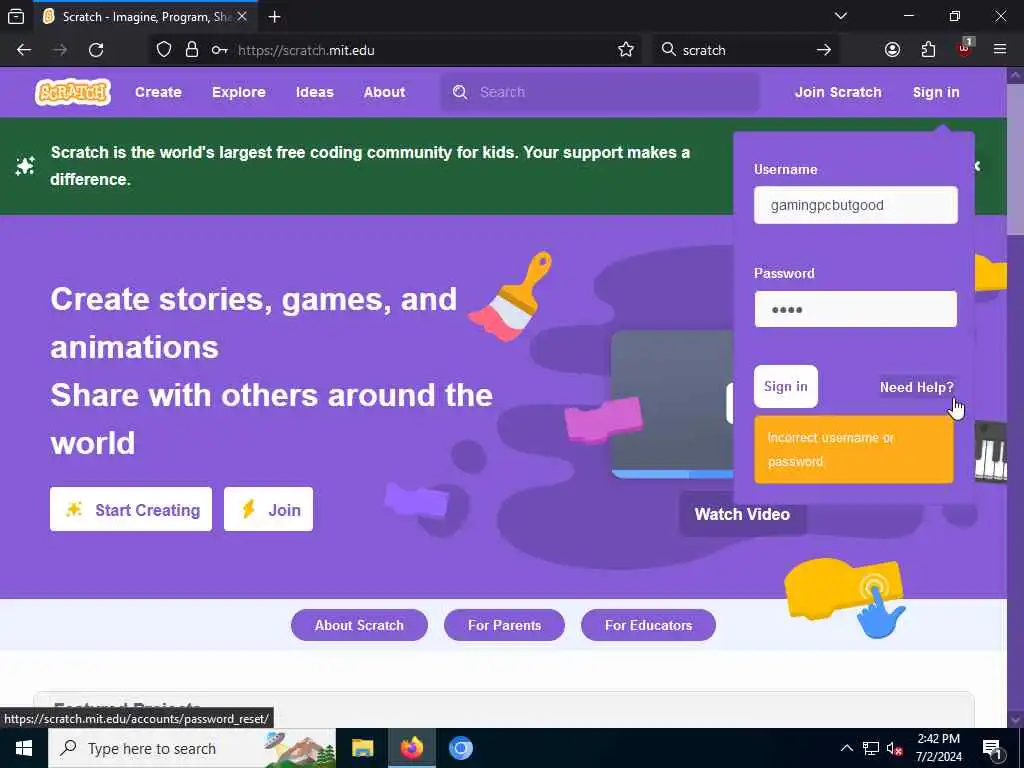Click Firefox icon in the taskbar
This screenshot has width=1024, height=768.
[412, 748]
